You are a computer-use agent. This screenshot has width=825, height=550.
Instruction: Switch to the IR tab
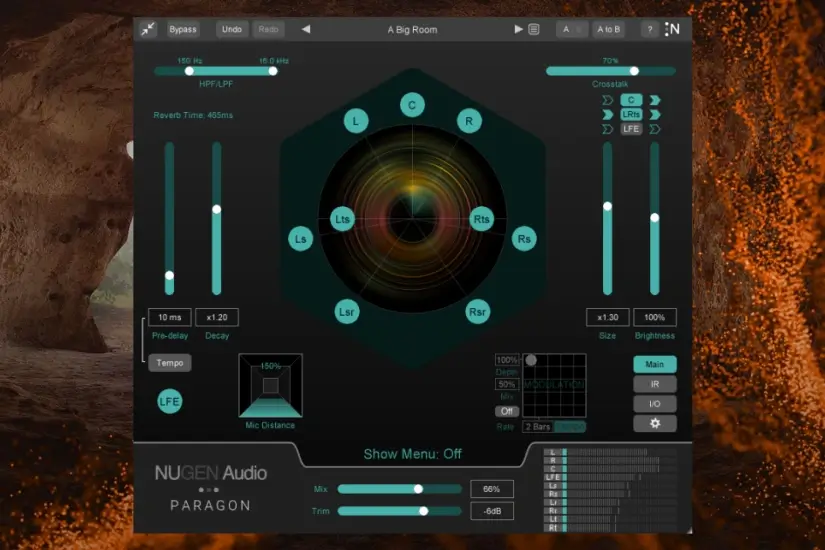click(x=654, y=384)
